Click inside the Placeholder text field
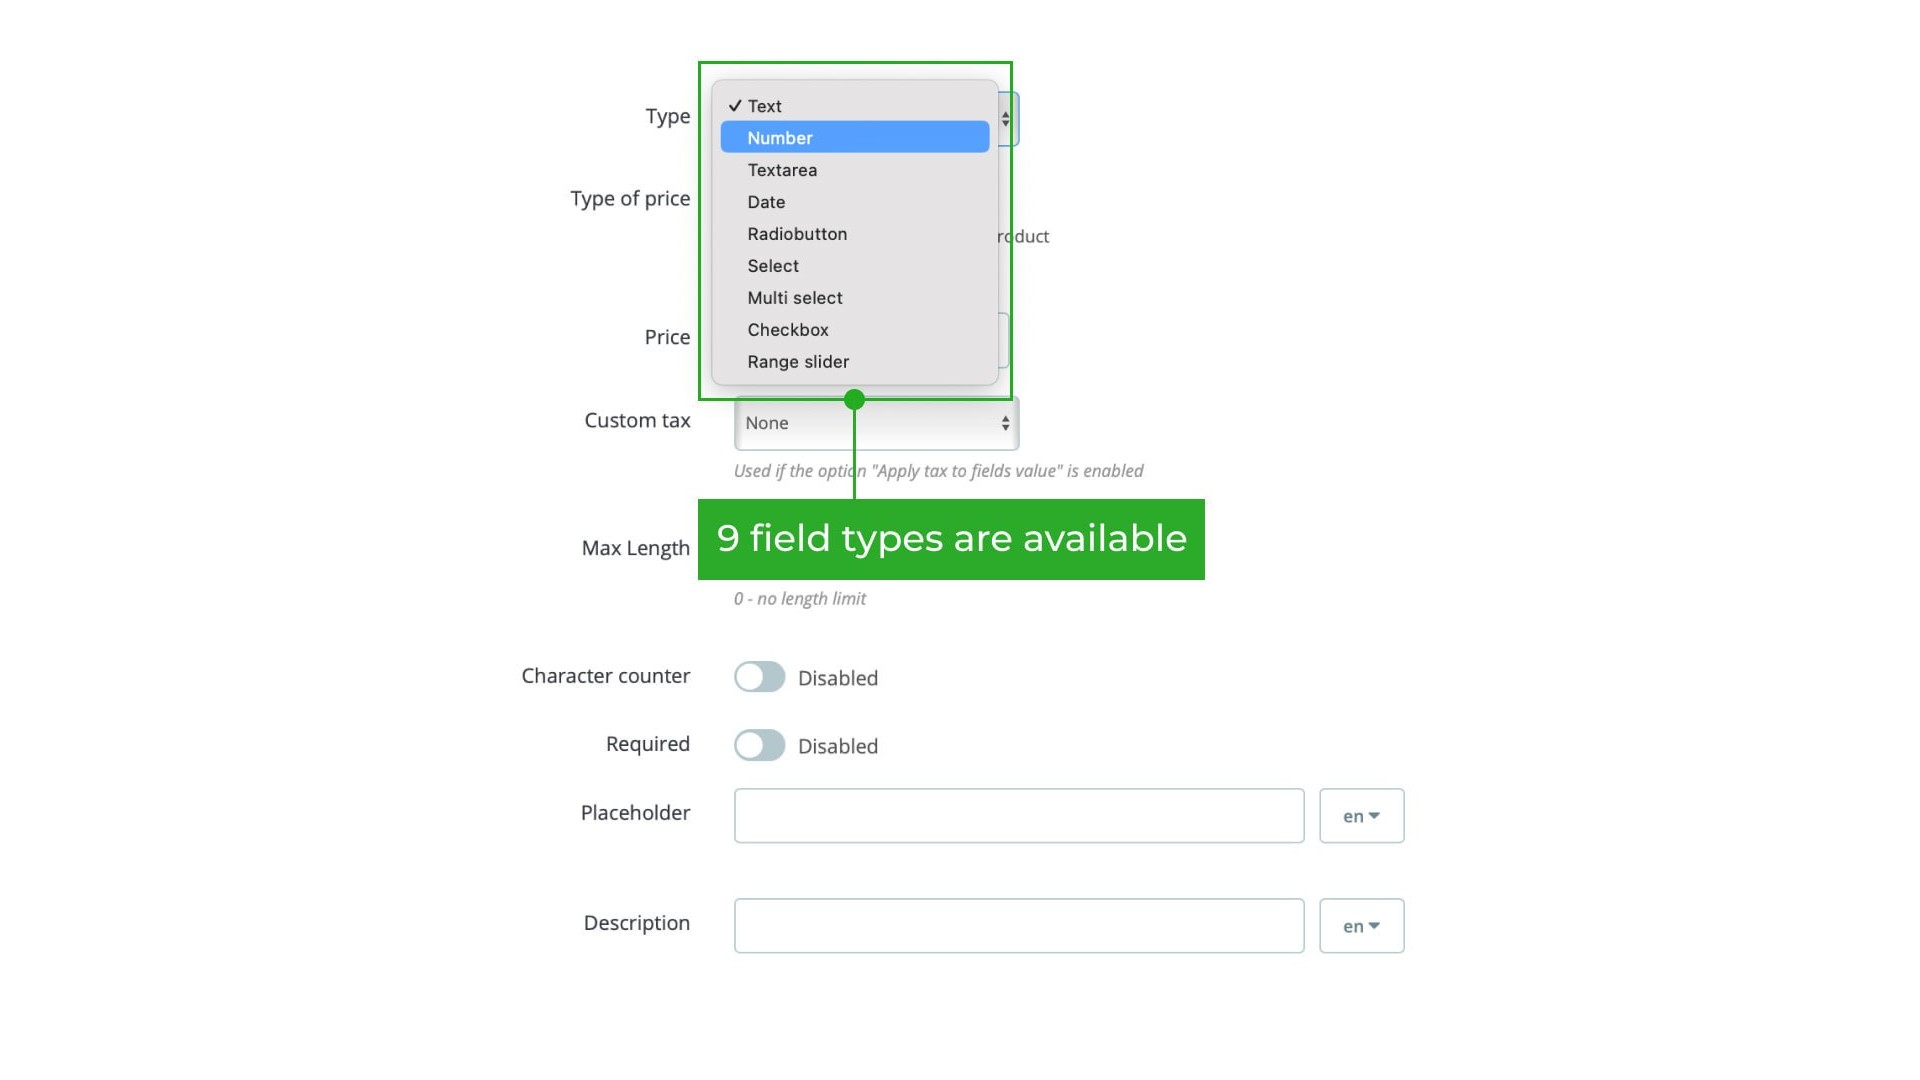The width and height of the screenshot is (1920, 1080). (1018, 815)
